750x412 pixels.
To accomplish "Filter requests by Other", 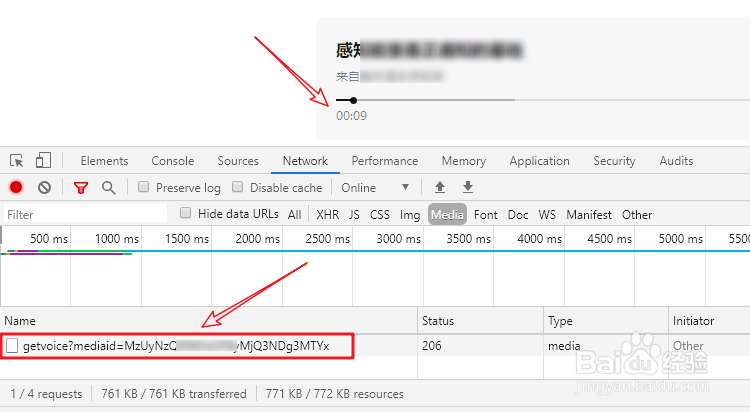I will [637, 215].
